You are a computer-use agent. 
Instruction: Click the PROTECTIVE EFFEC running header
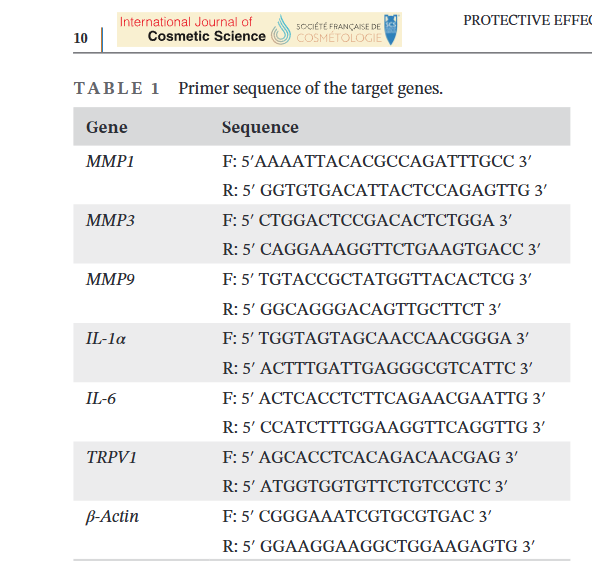[527, 20]
